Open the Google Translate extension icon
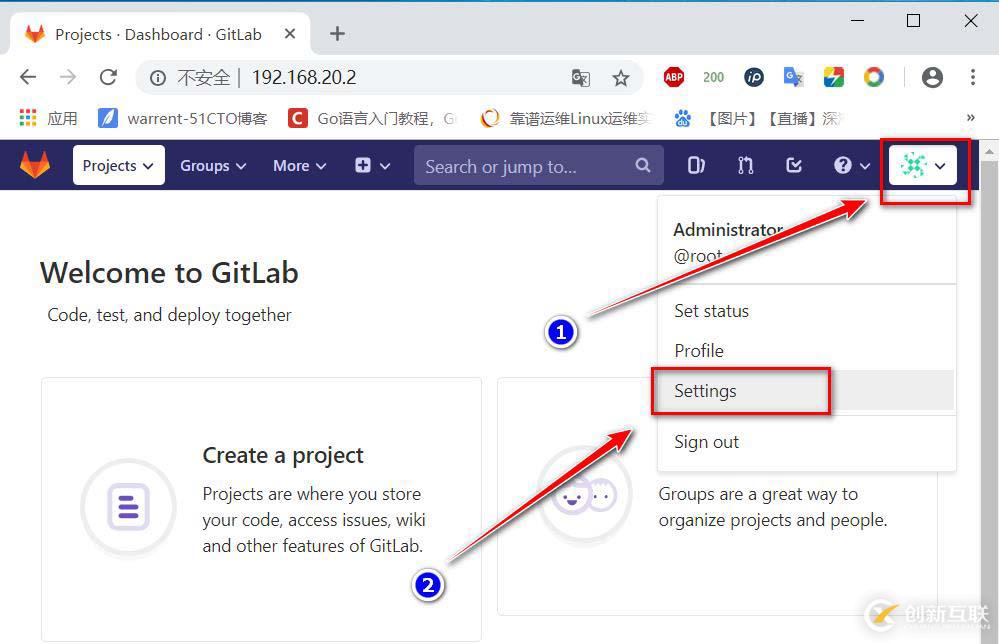 (793, 77)
